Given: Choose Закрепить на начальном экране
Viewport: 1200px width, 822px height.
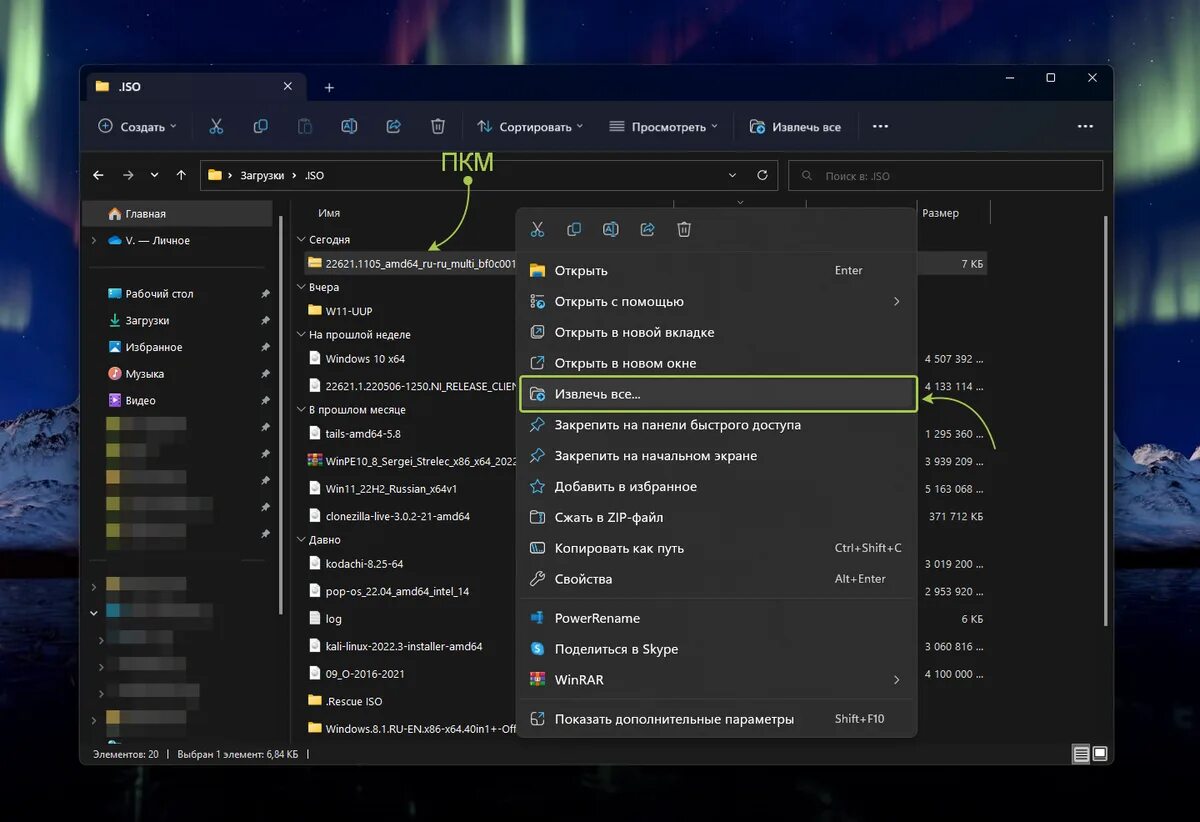Looking at the screenshot, I should click(x=716, y=456).
